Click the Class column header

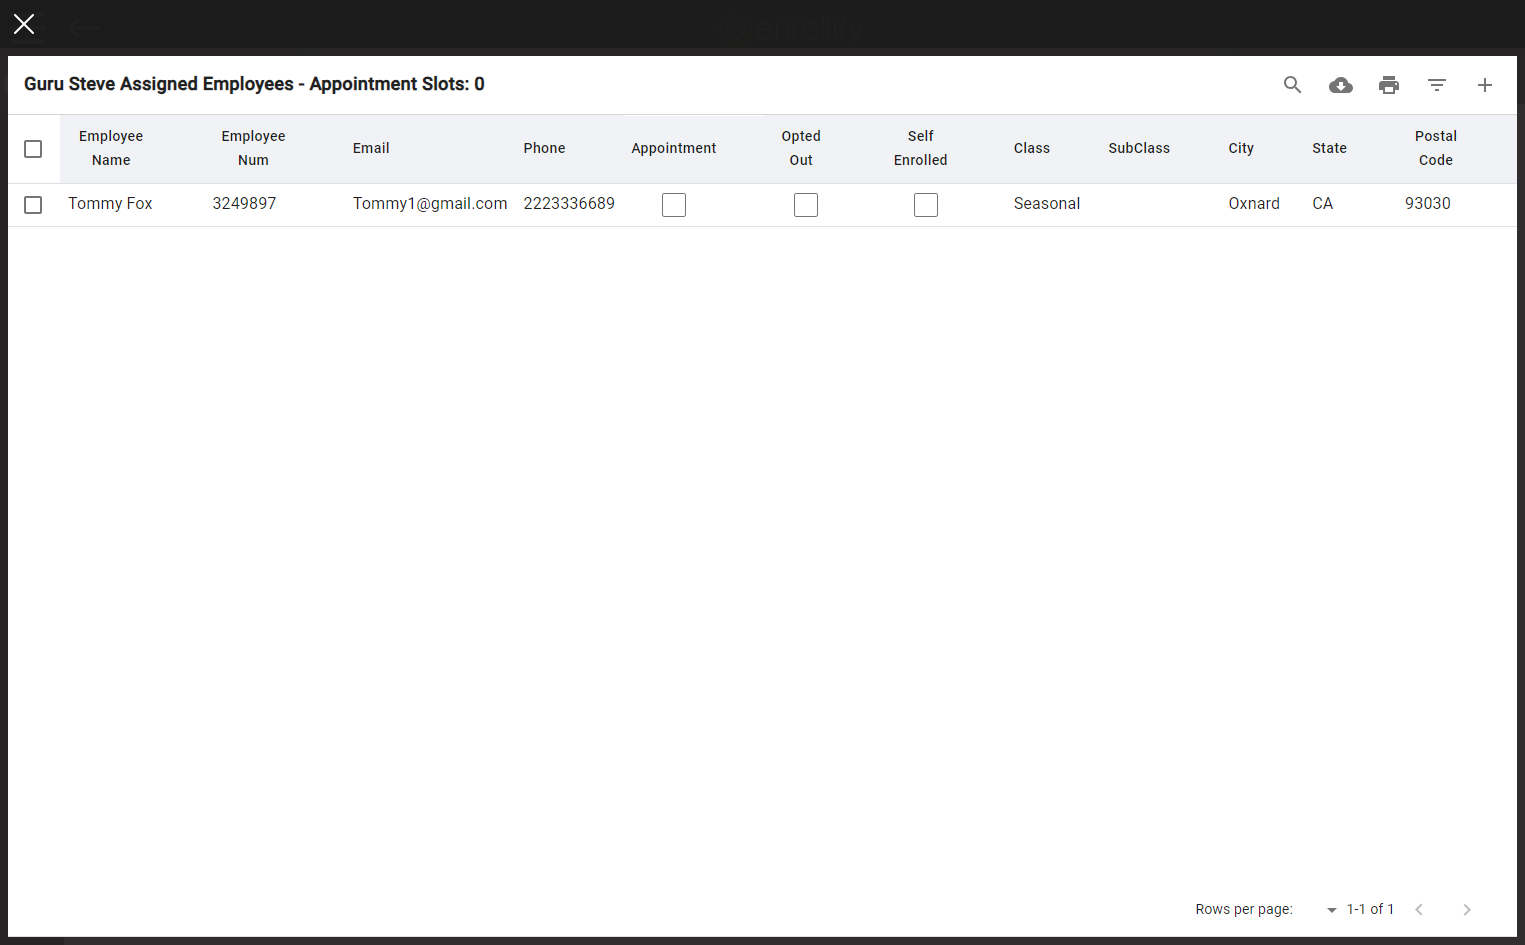pyautogui.click(x=1032, y=148)
